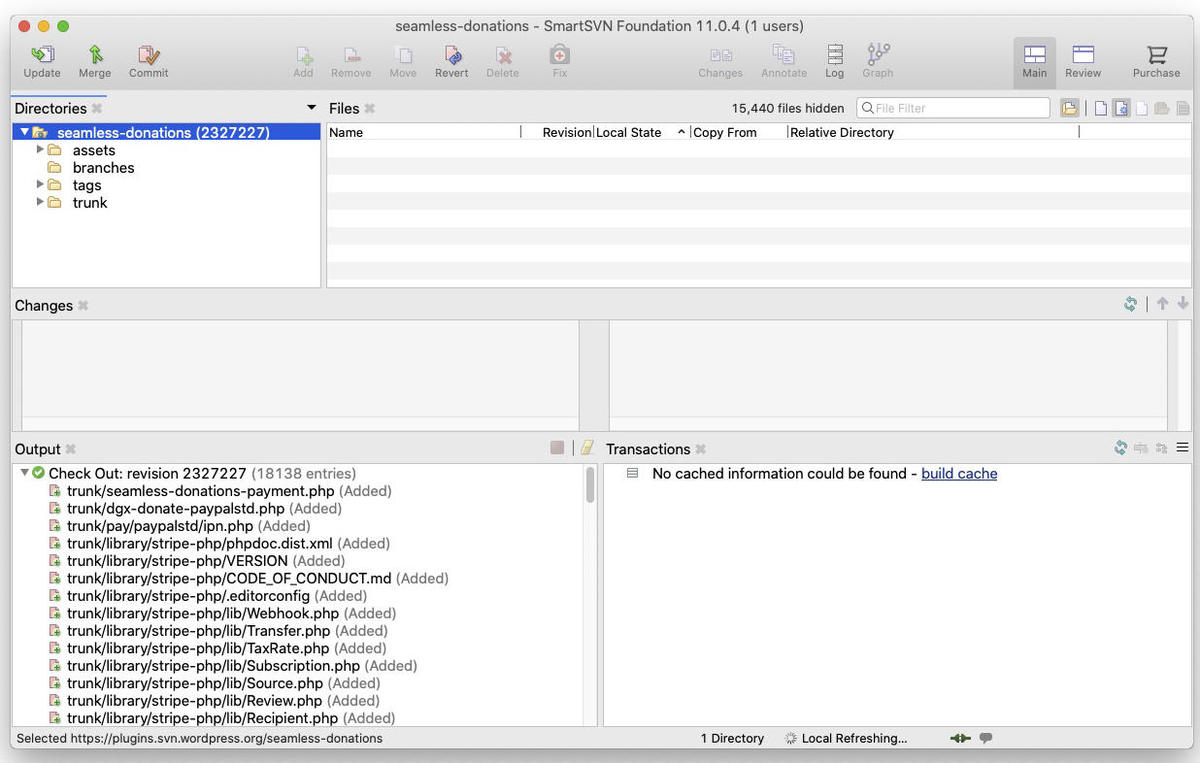Viewport: 1200px width, 763px height.
Task: Open the Log viewer
Action: (x=834, y=60)
